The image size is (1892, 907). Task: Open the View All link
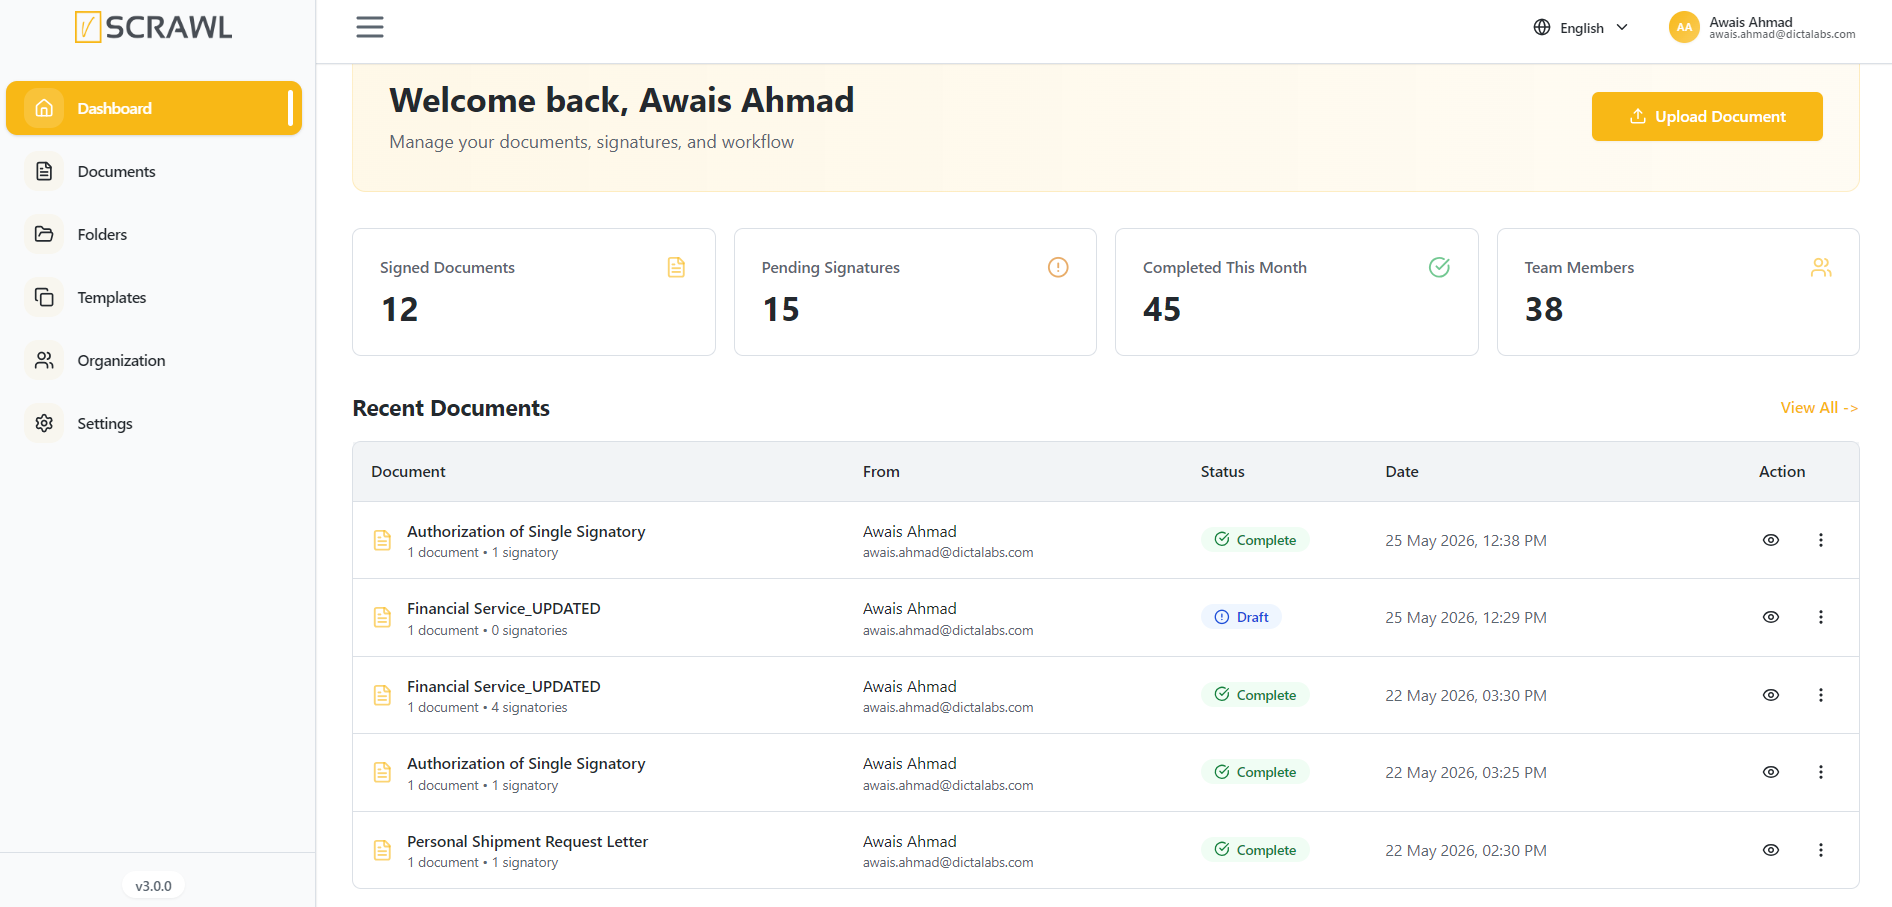1819,408
